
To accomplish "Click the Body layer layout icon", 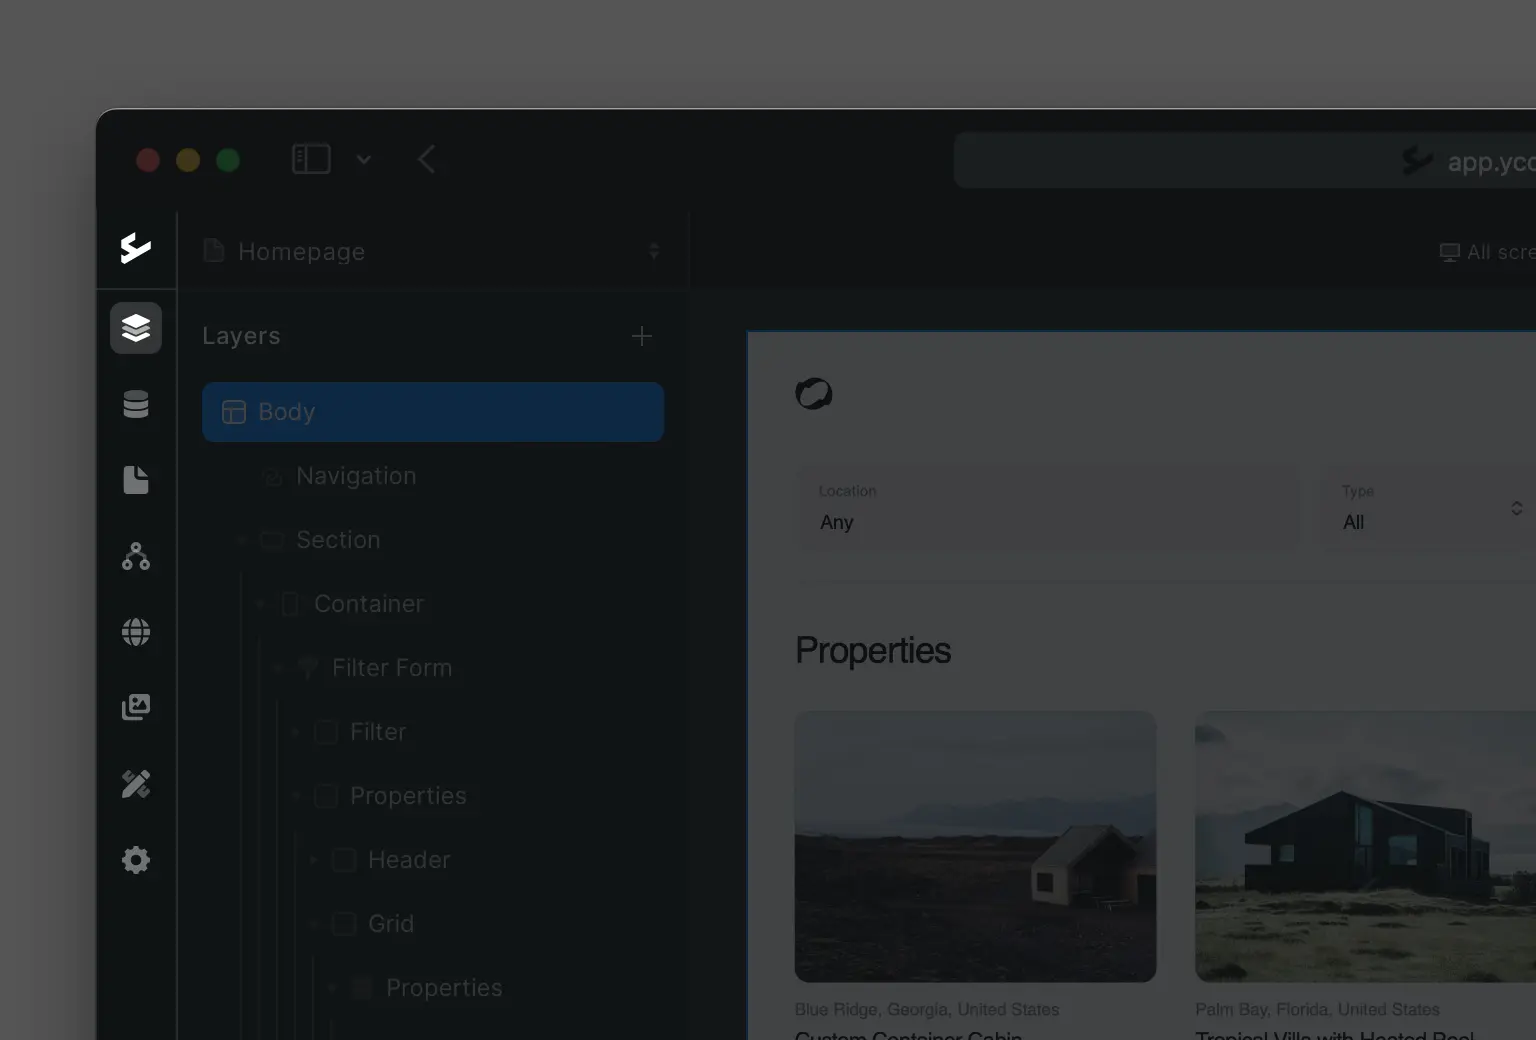I will [234, 412].
